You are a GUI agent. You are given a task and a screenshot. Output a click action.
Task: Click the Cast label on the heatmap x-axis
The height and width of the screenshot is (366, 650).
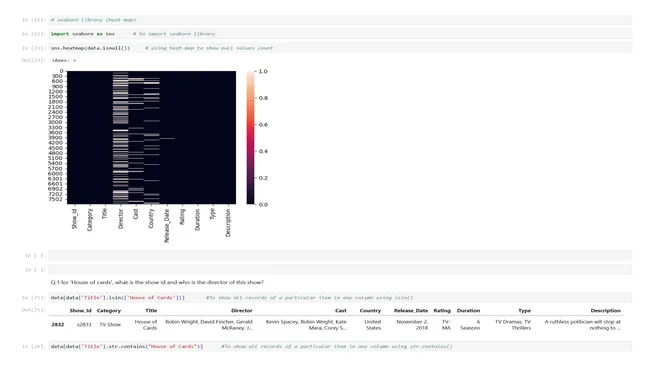136,214
